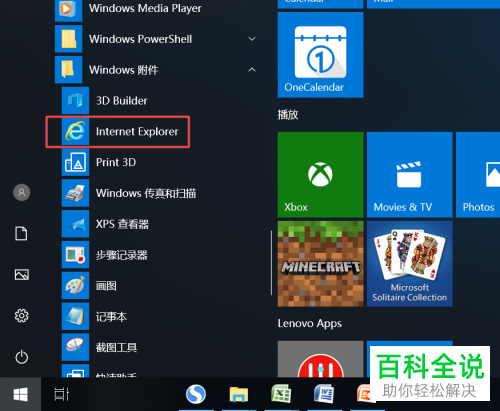Viewport: 500px width, 411px height.
Task: Open Sogou browser from taskbar
Action: pos(196,394)
